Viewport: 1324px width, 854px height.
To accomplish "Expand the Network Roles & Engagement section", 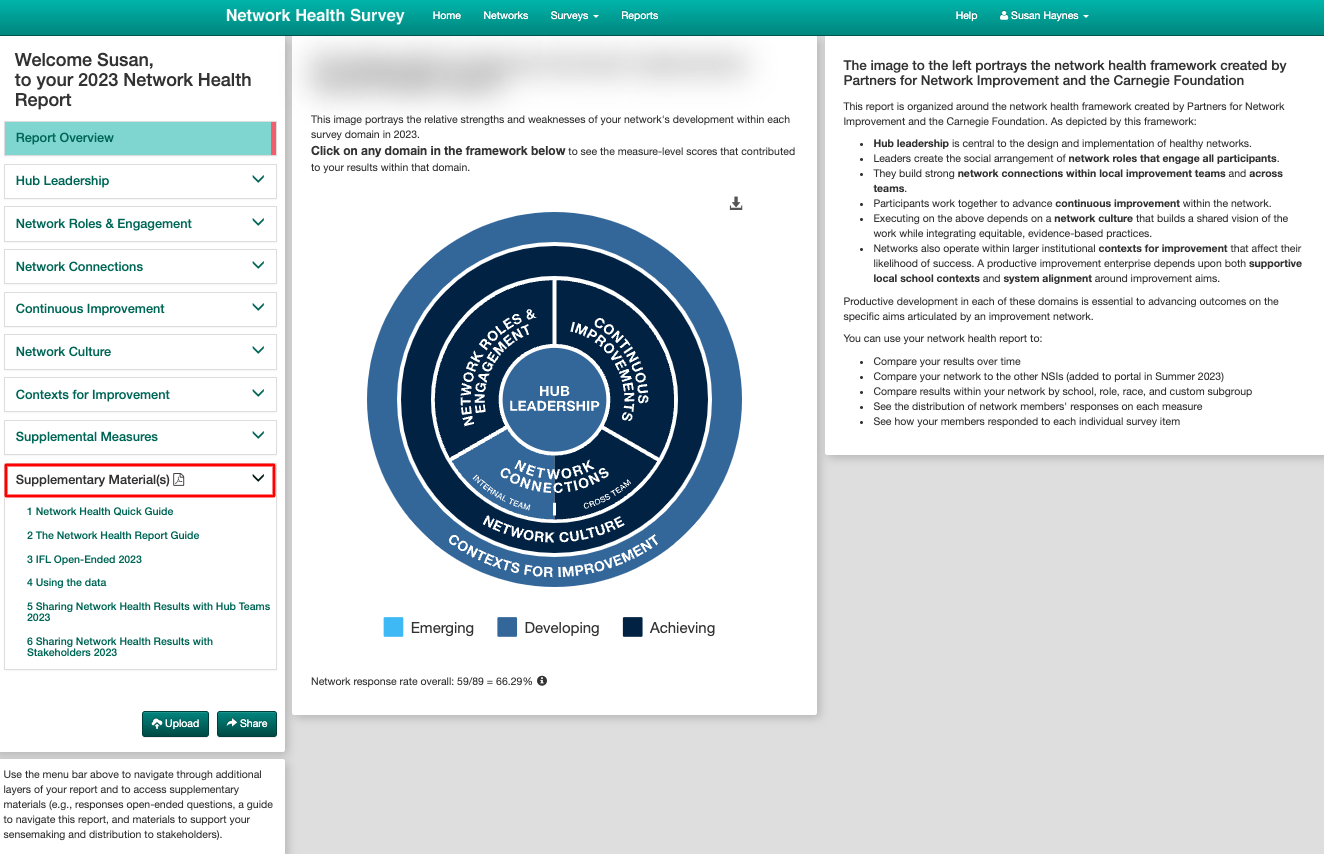I will pos(140,224).
